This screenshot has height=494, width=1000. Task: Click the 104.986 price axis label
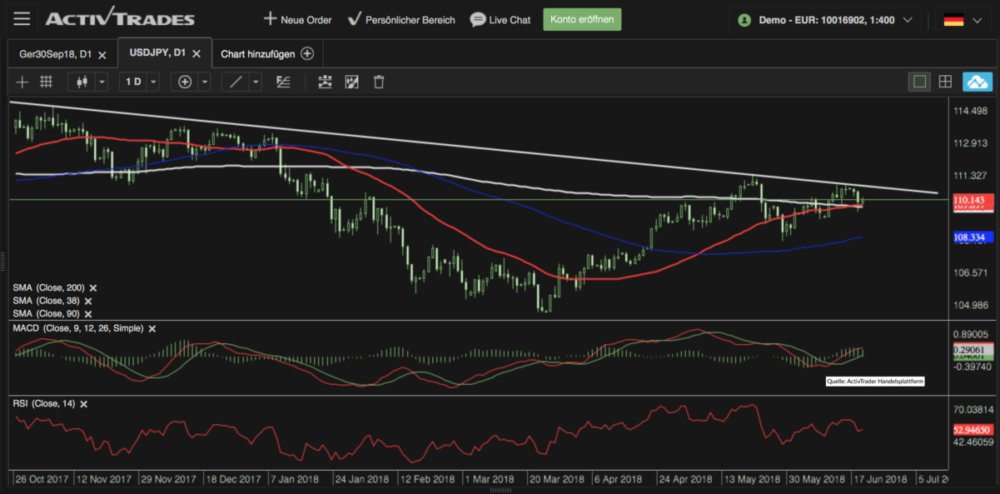pyautogui.click(x=970, y=305)
